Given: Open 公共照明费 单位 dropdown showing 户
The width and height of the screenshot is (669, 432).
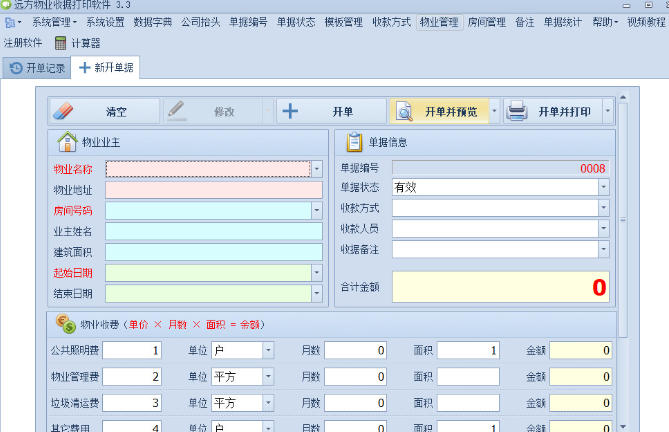Looking at the screenshot, I should 268,351.
